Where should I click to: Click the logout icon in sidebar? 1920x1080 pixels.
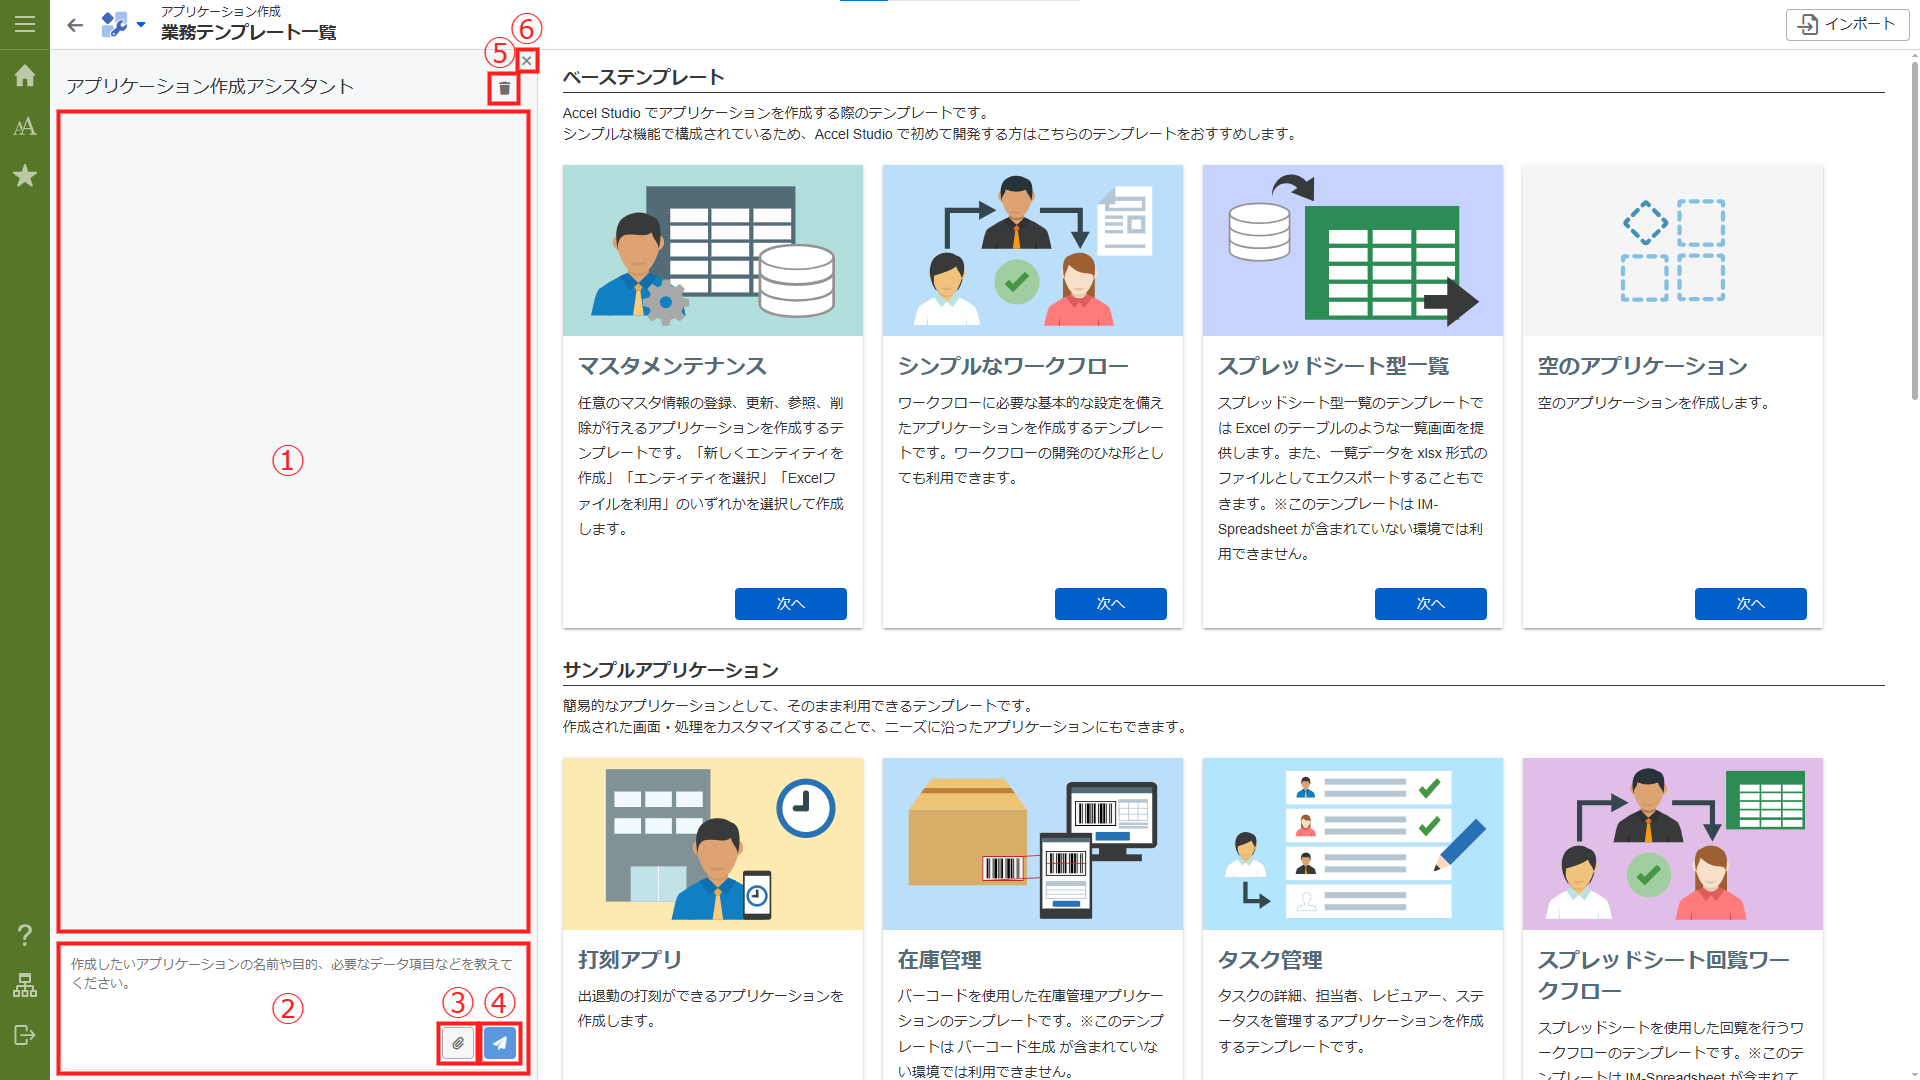tap(24, 1035)
